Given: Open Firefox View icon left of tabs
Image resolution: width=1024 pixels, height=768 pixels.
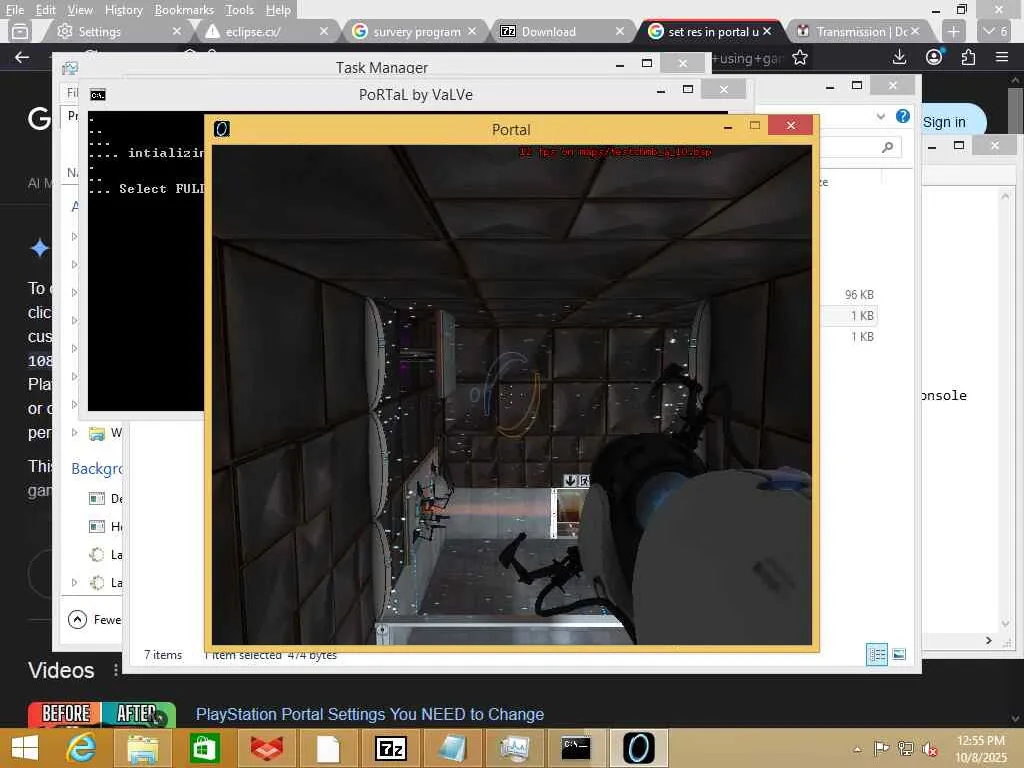Looking at the screenshot, I should click(x=20, y=31).
